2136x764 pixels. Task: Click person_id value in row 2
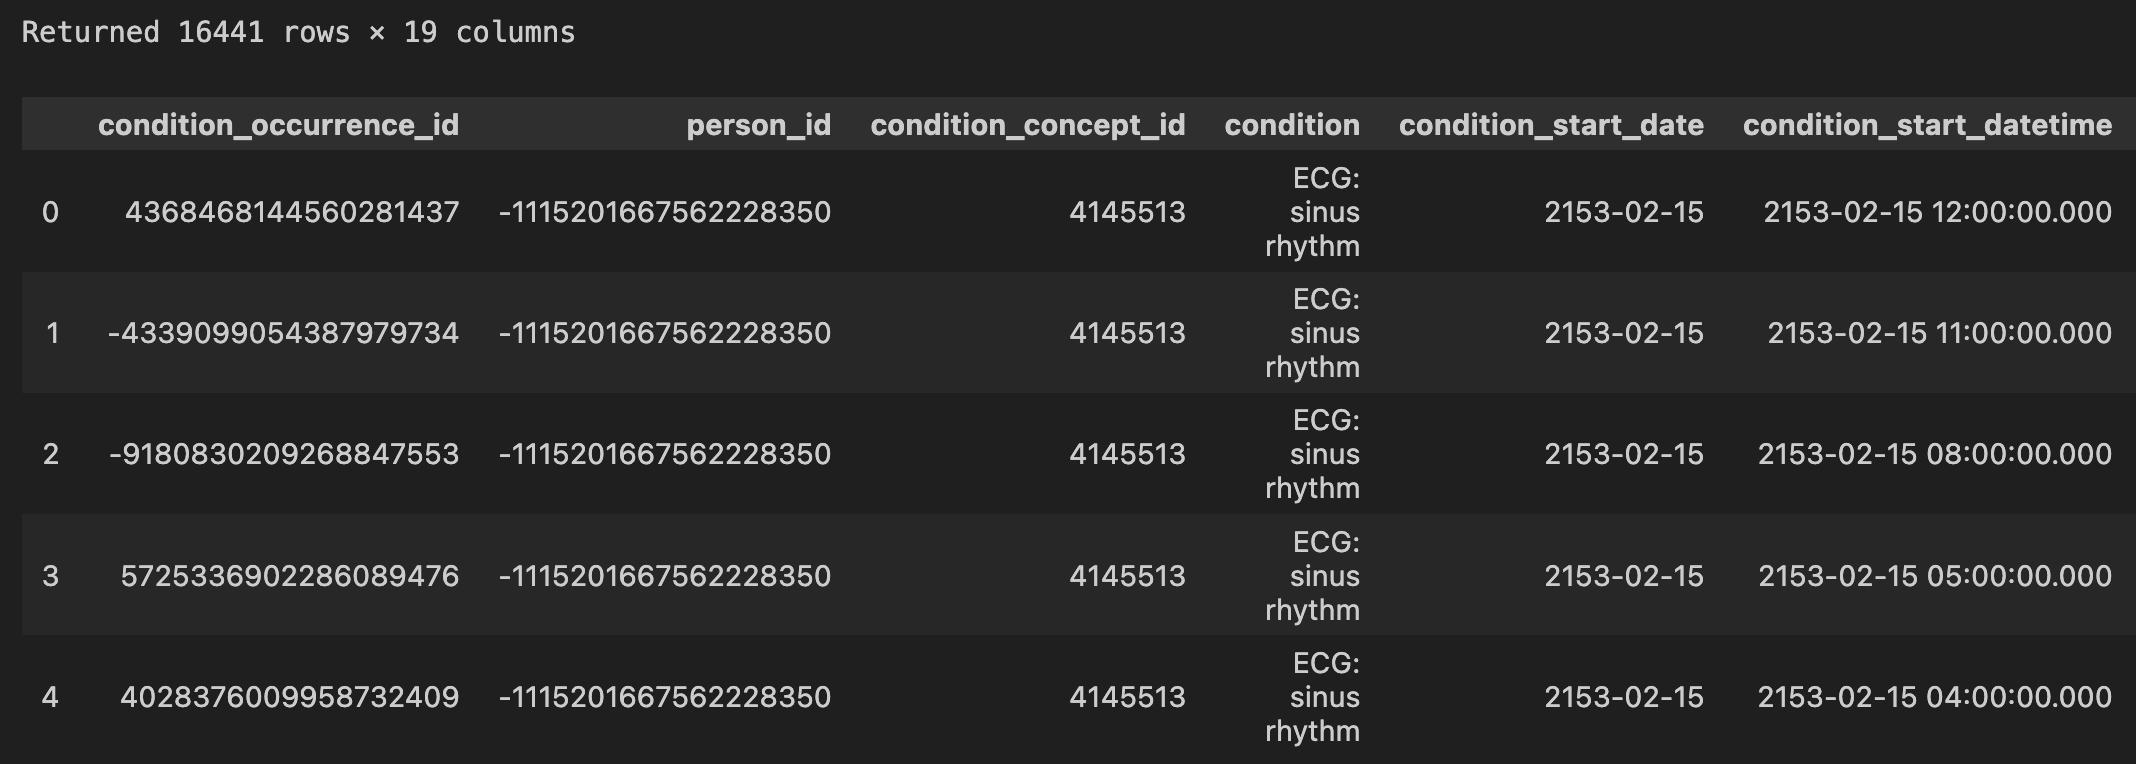(x=665, y=454)
